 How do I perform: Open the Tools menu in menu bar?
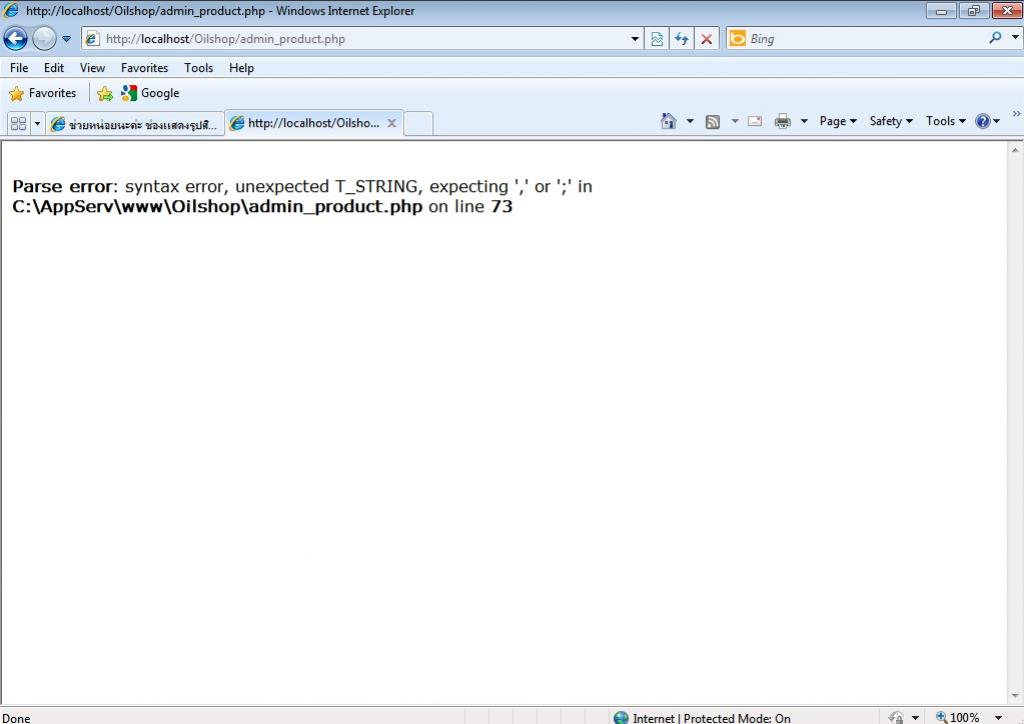coord(199,68)
